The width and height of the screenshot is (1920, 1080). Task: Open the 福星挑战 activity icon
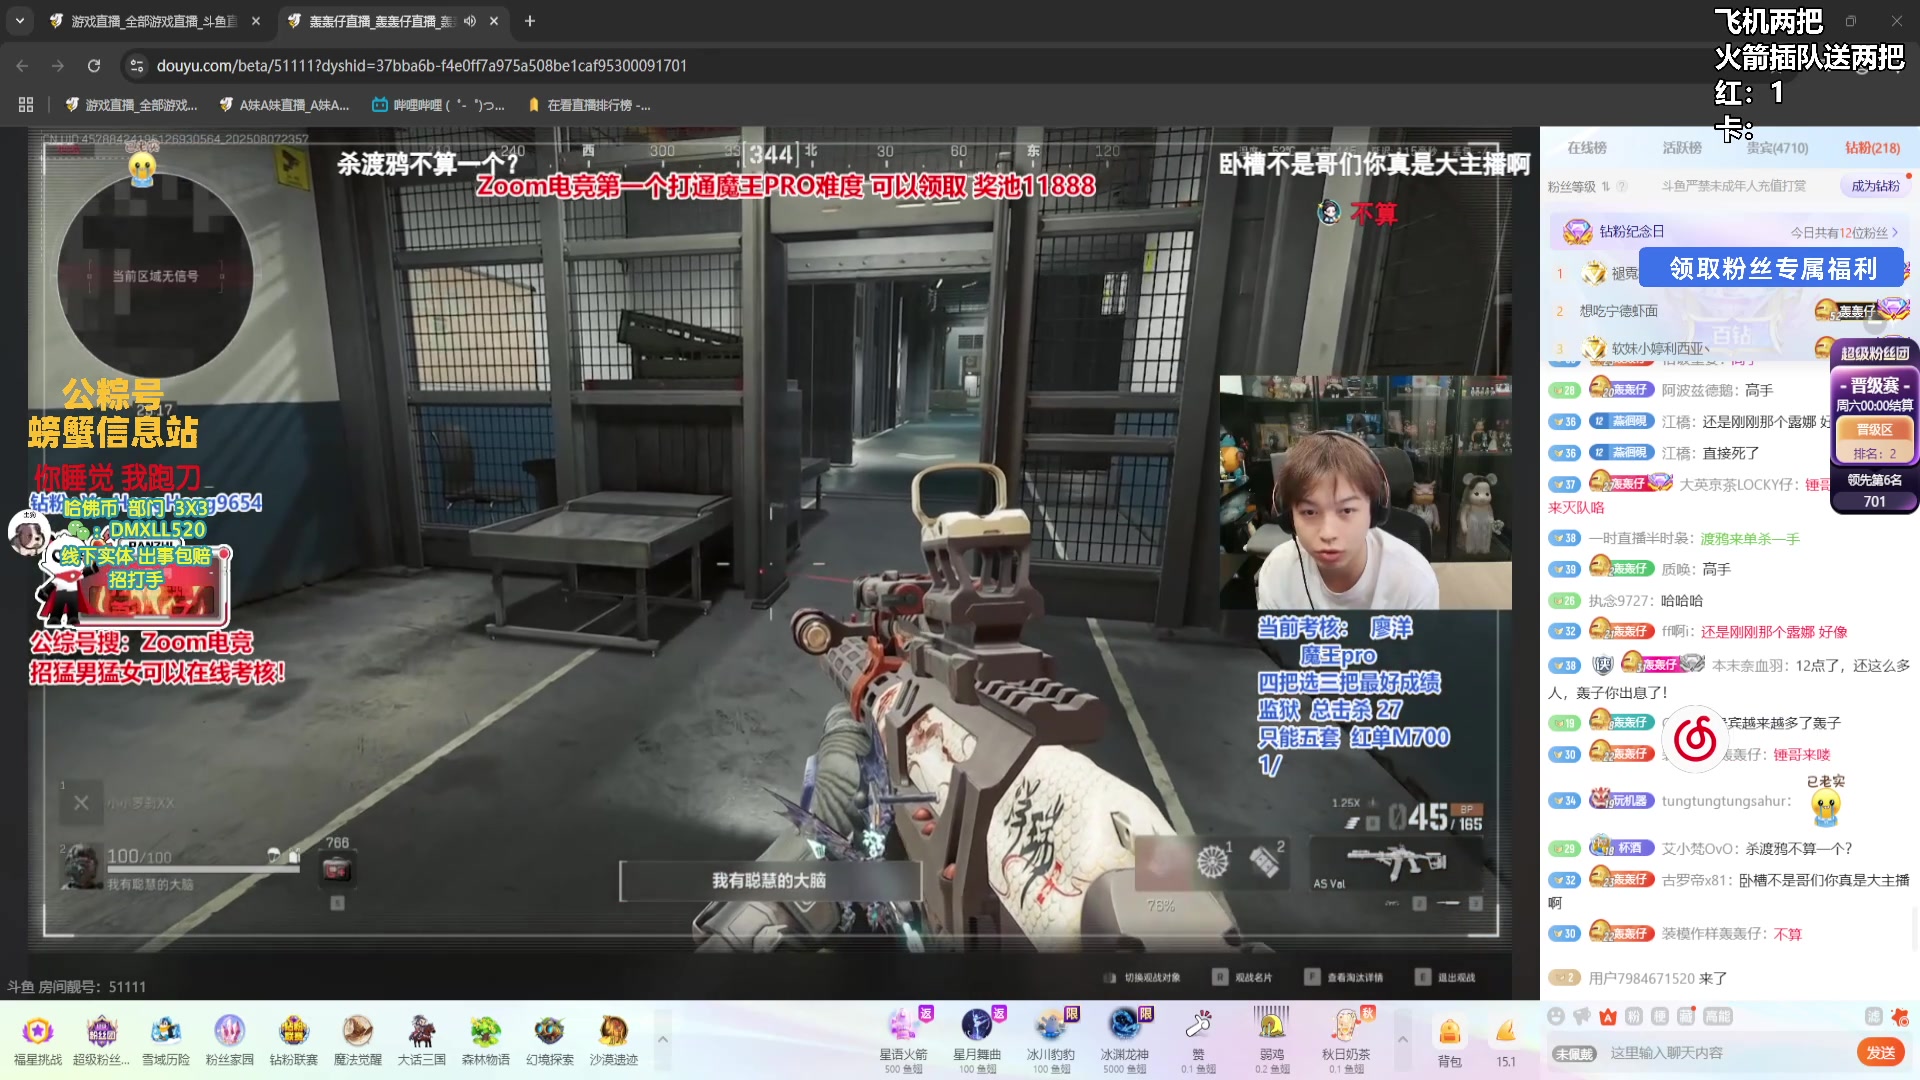(37, 1040)
